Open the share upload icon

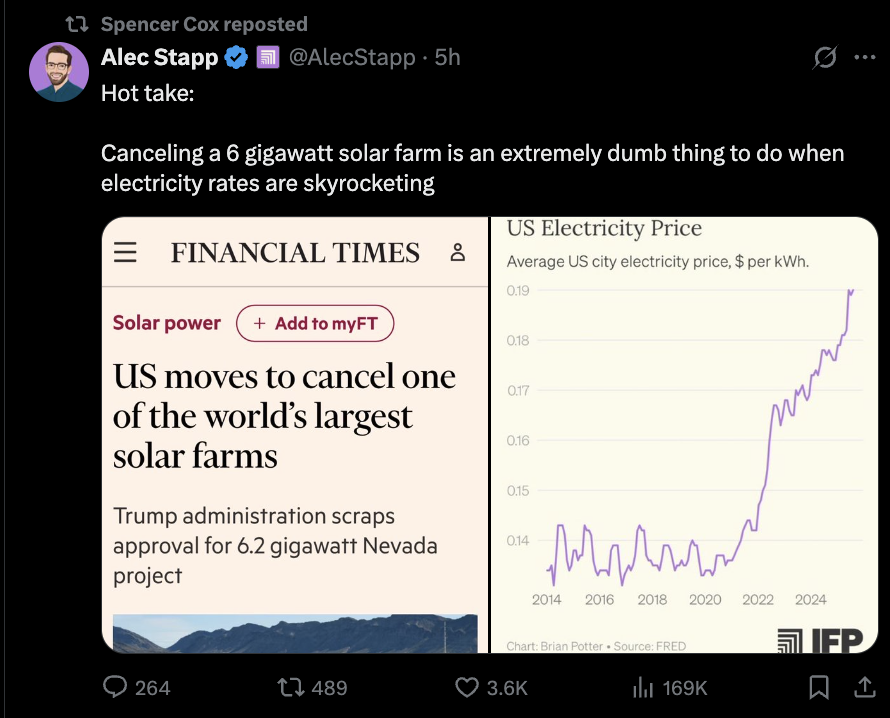click(864, 687)
